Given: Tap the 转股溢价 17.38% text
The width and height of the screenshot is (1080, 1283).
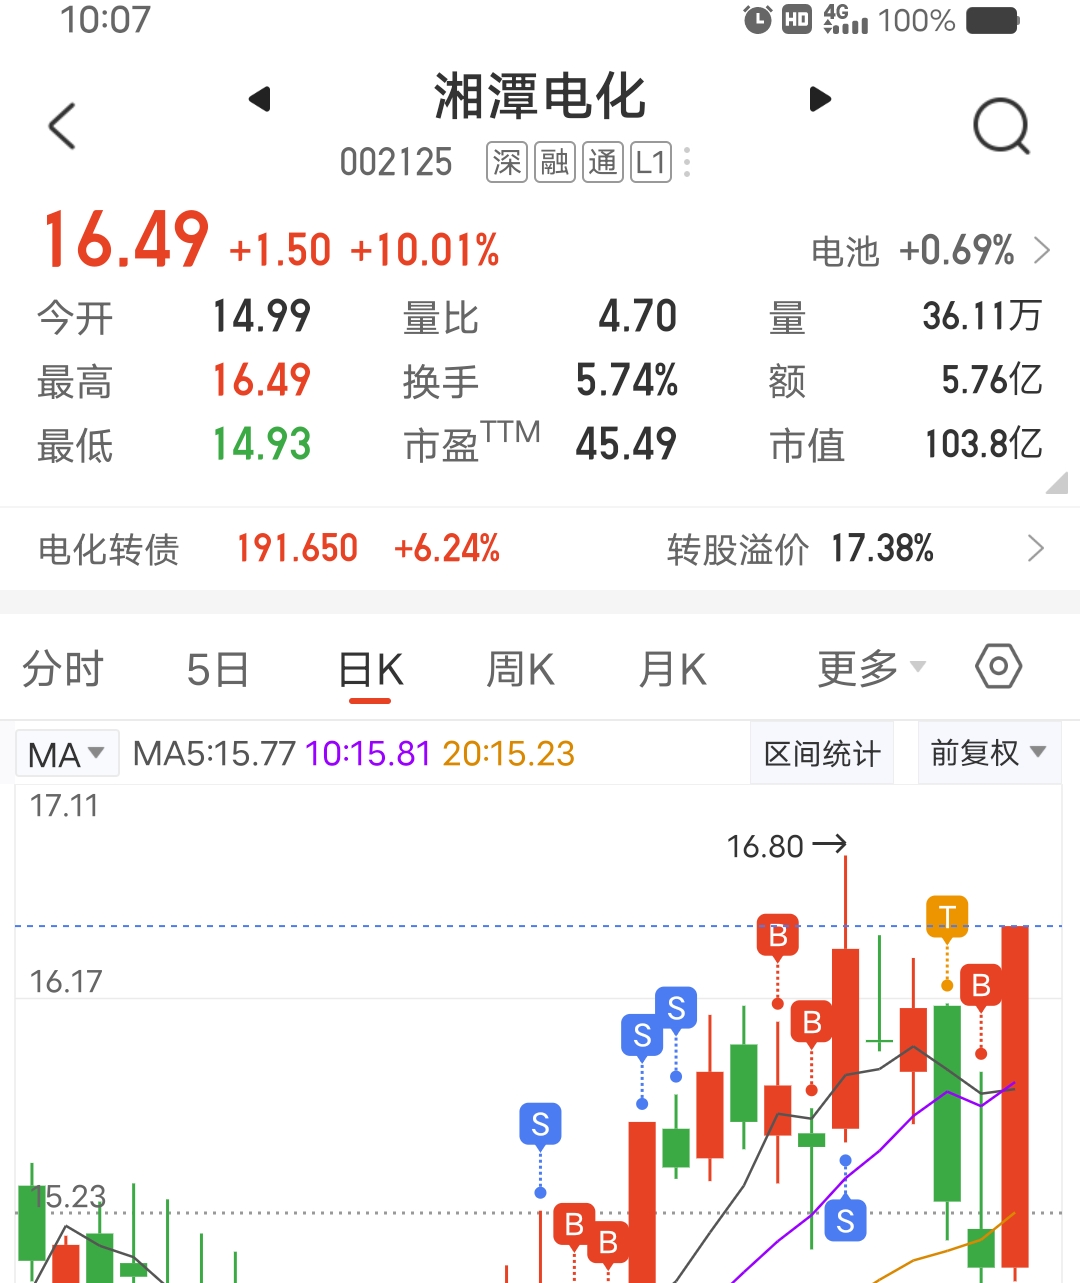Looking at the screenshot, I should click(800, 549).
